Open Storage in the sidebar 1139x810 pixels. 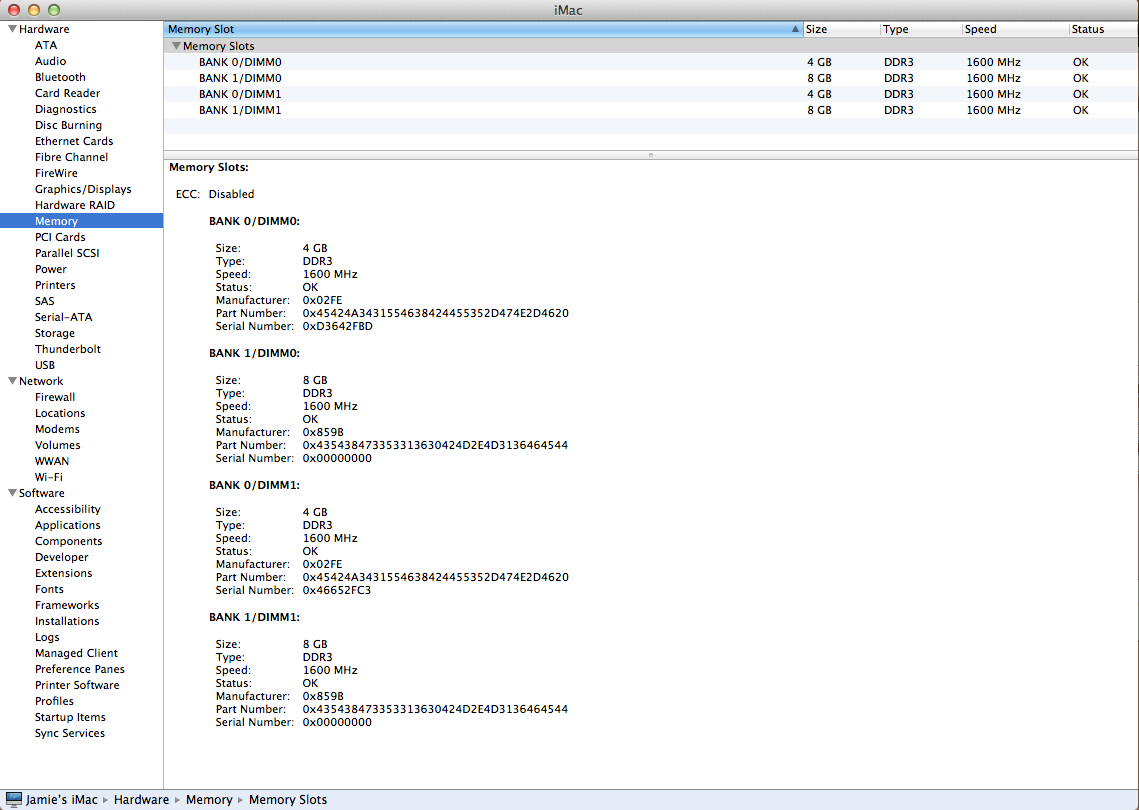pyautogui.click(x=54, y=333)
